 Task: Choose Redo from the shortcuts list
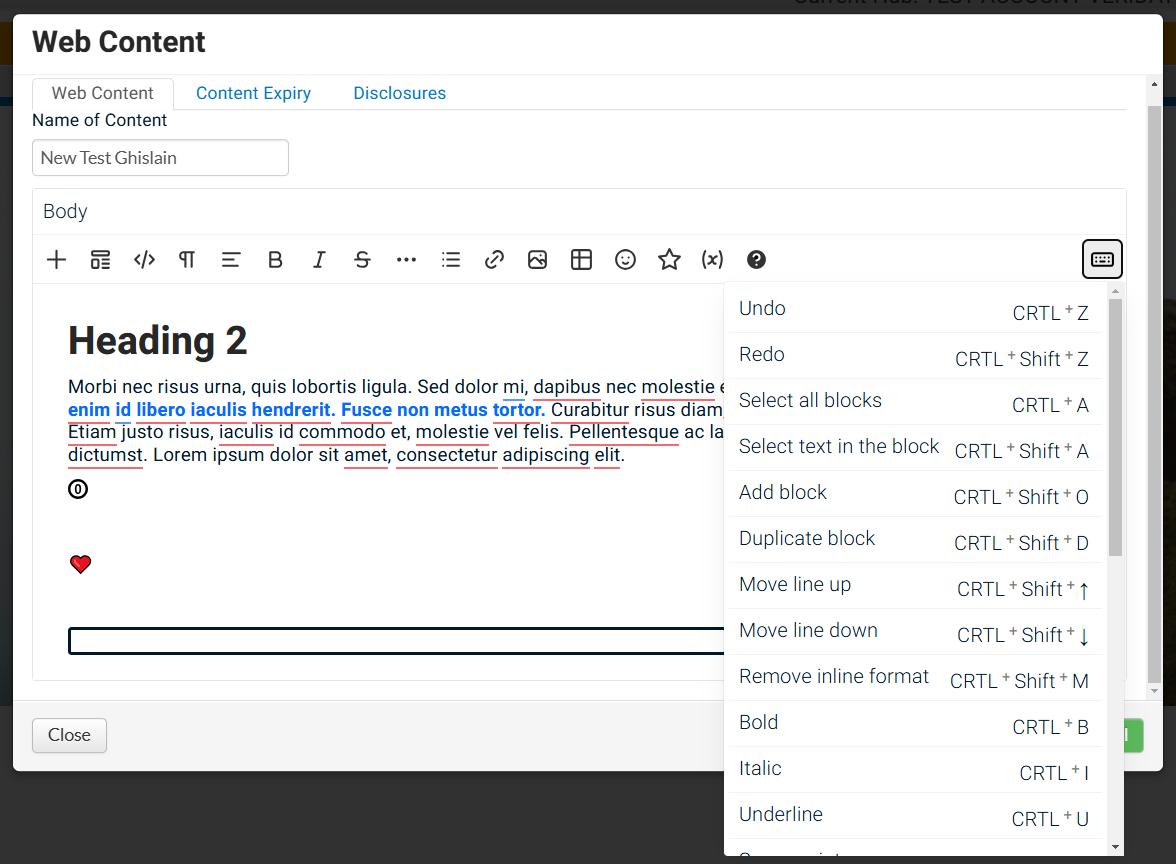click(x=914, y=356)
